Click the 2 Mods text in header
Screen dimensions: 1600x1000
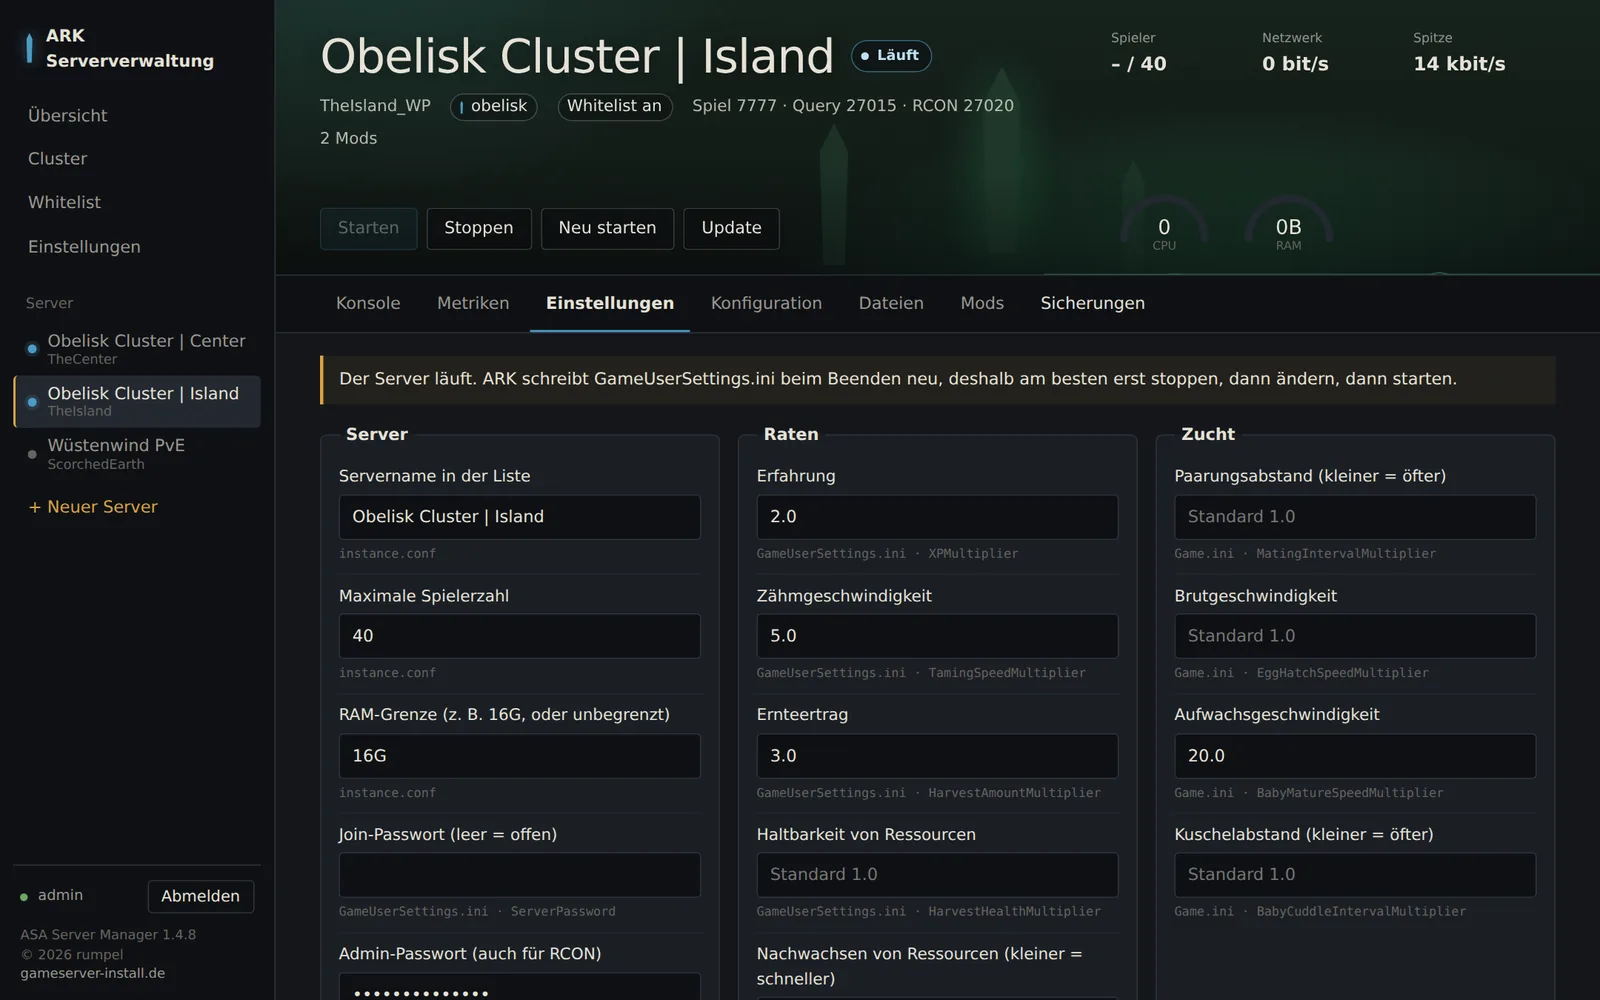point(348,138)
